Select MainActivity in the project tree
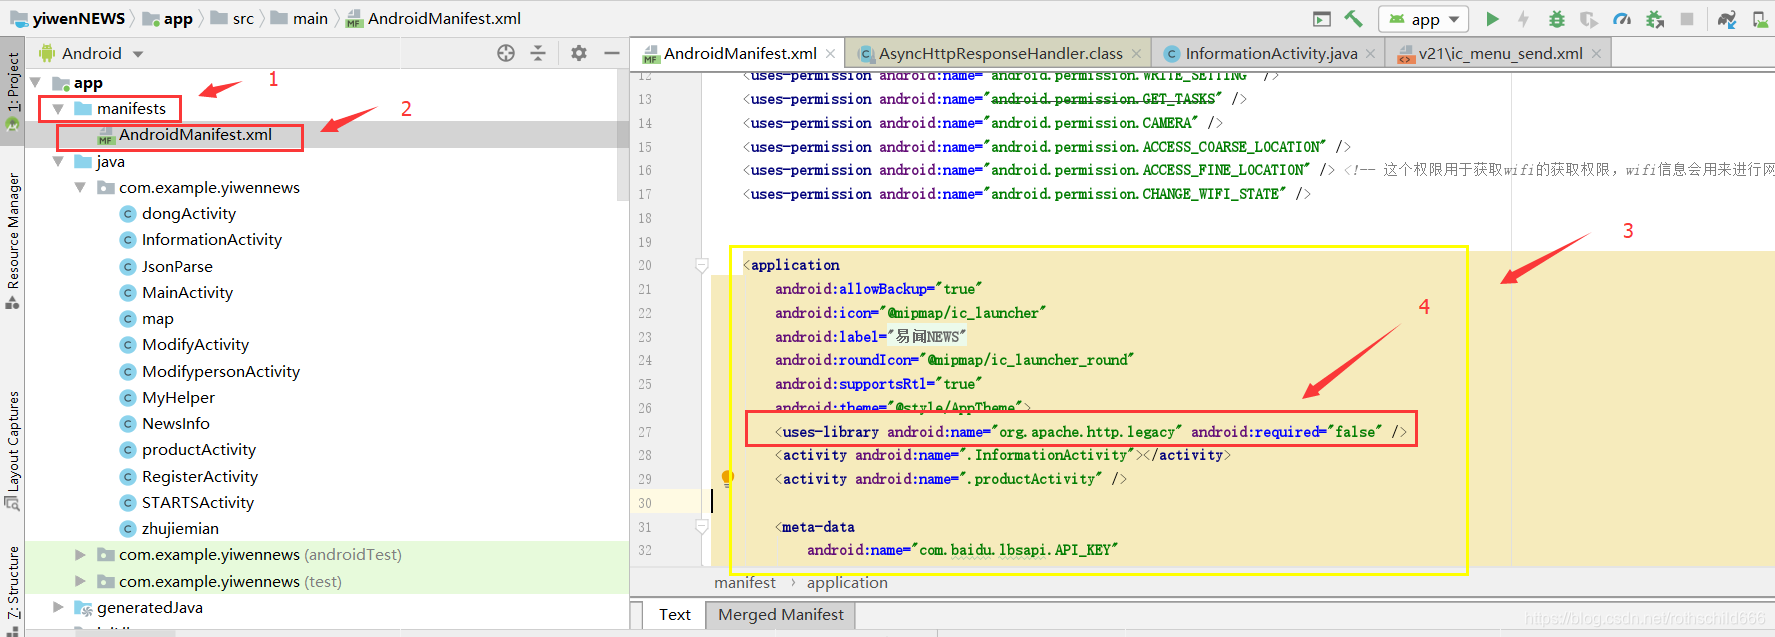 click(x=187, y=292)
